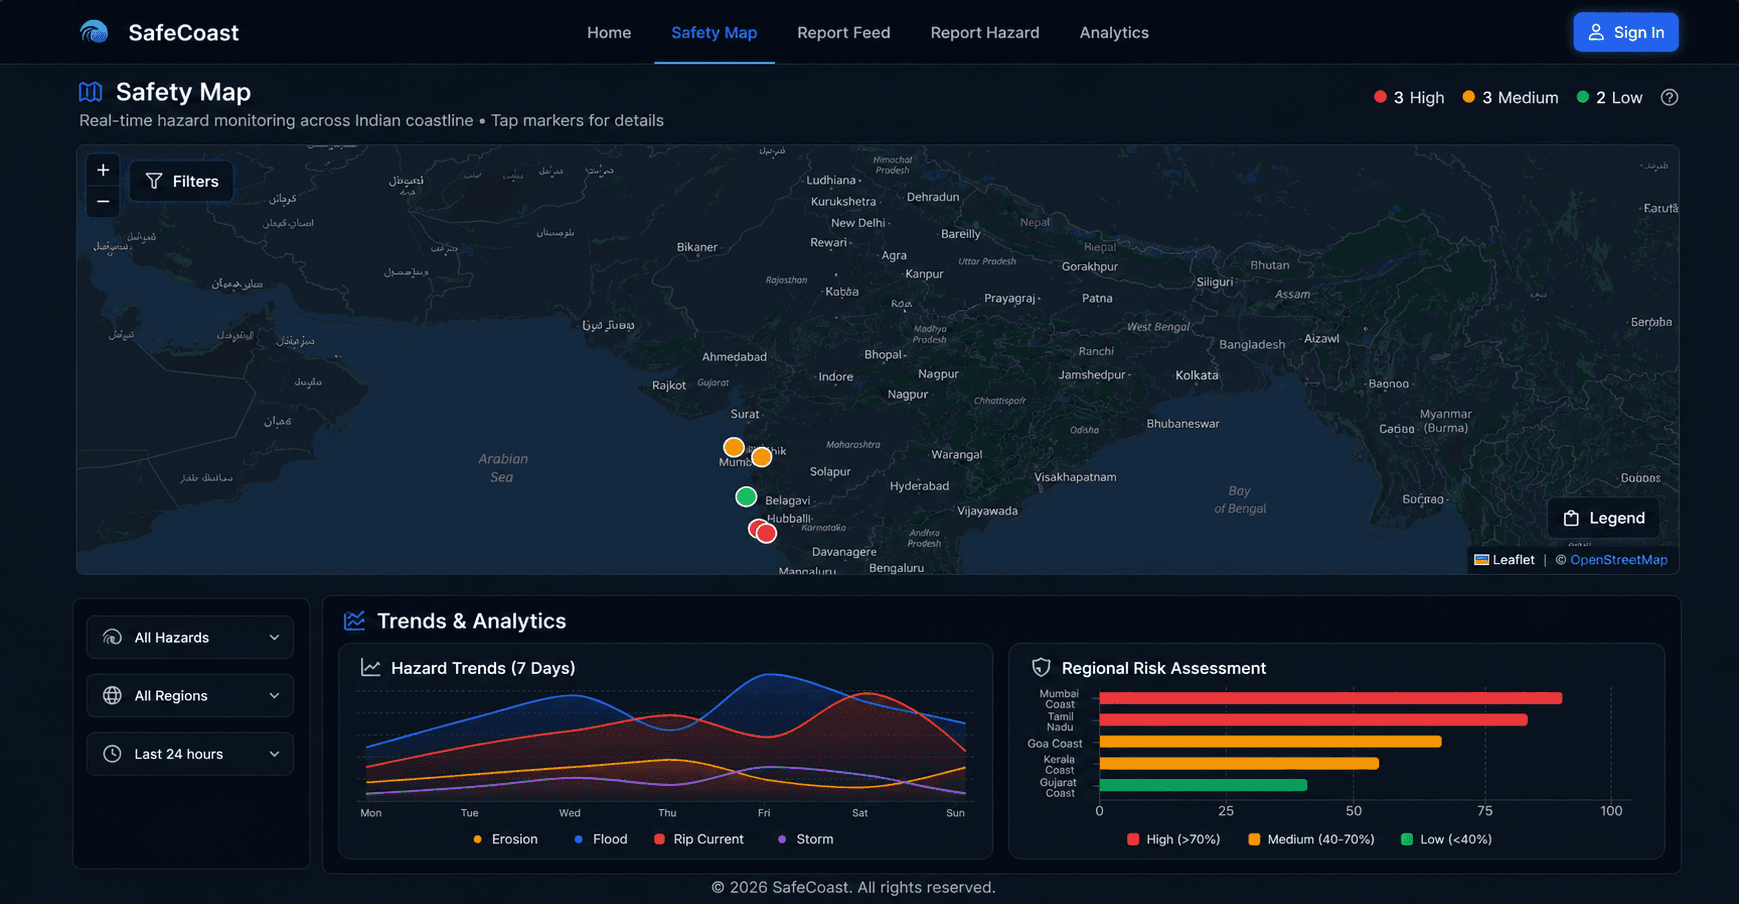The height and width of the screenshot is (904, 1739).
Task: Zoom in the map with plus button
Action: tap(103, 170)
